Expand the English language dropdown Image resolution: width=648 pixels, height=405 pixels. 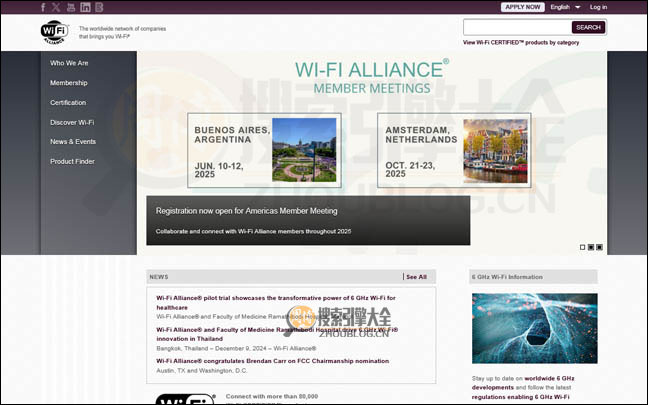565,7
